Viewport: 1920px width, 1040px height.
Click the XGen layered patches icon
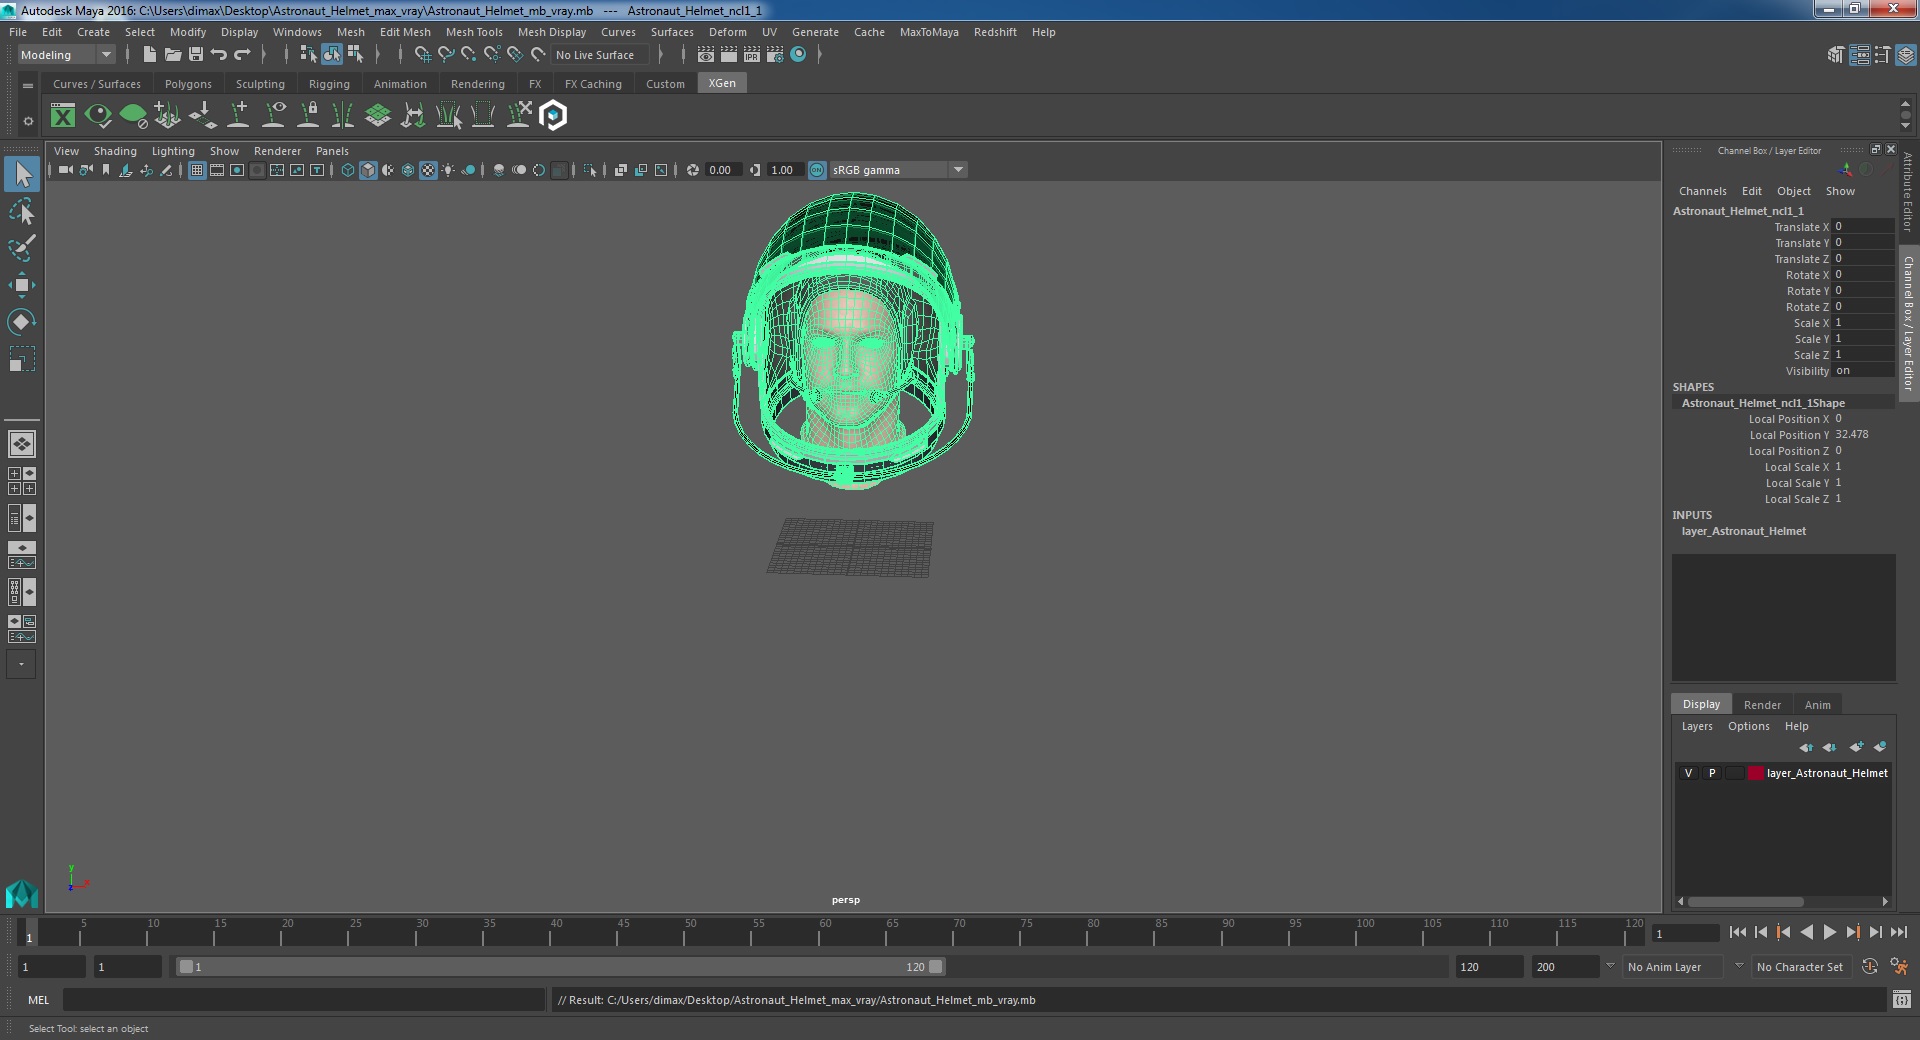tap(378, 116)
